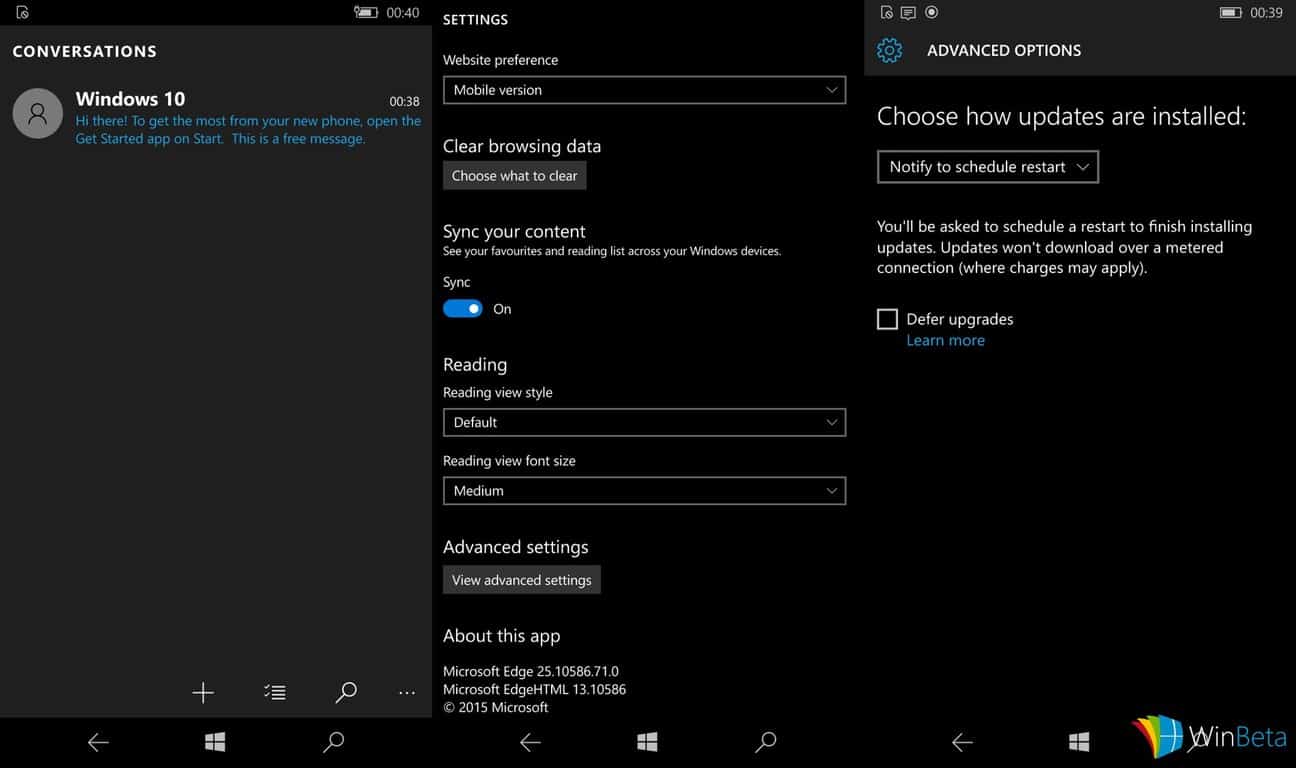Click the Choose what to clear button

[514, 176]
